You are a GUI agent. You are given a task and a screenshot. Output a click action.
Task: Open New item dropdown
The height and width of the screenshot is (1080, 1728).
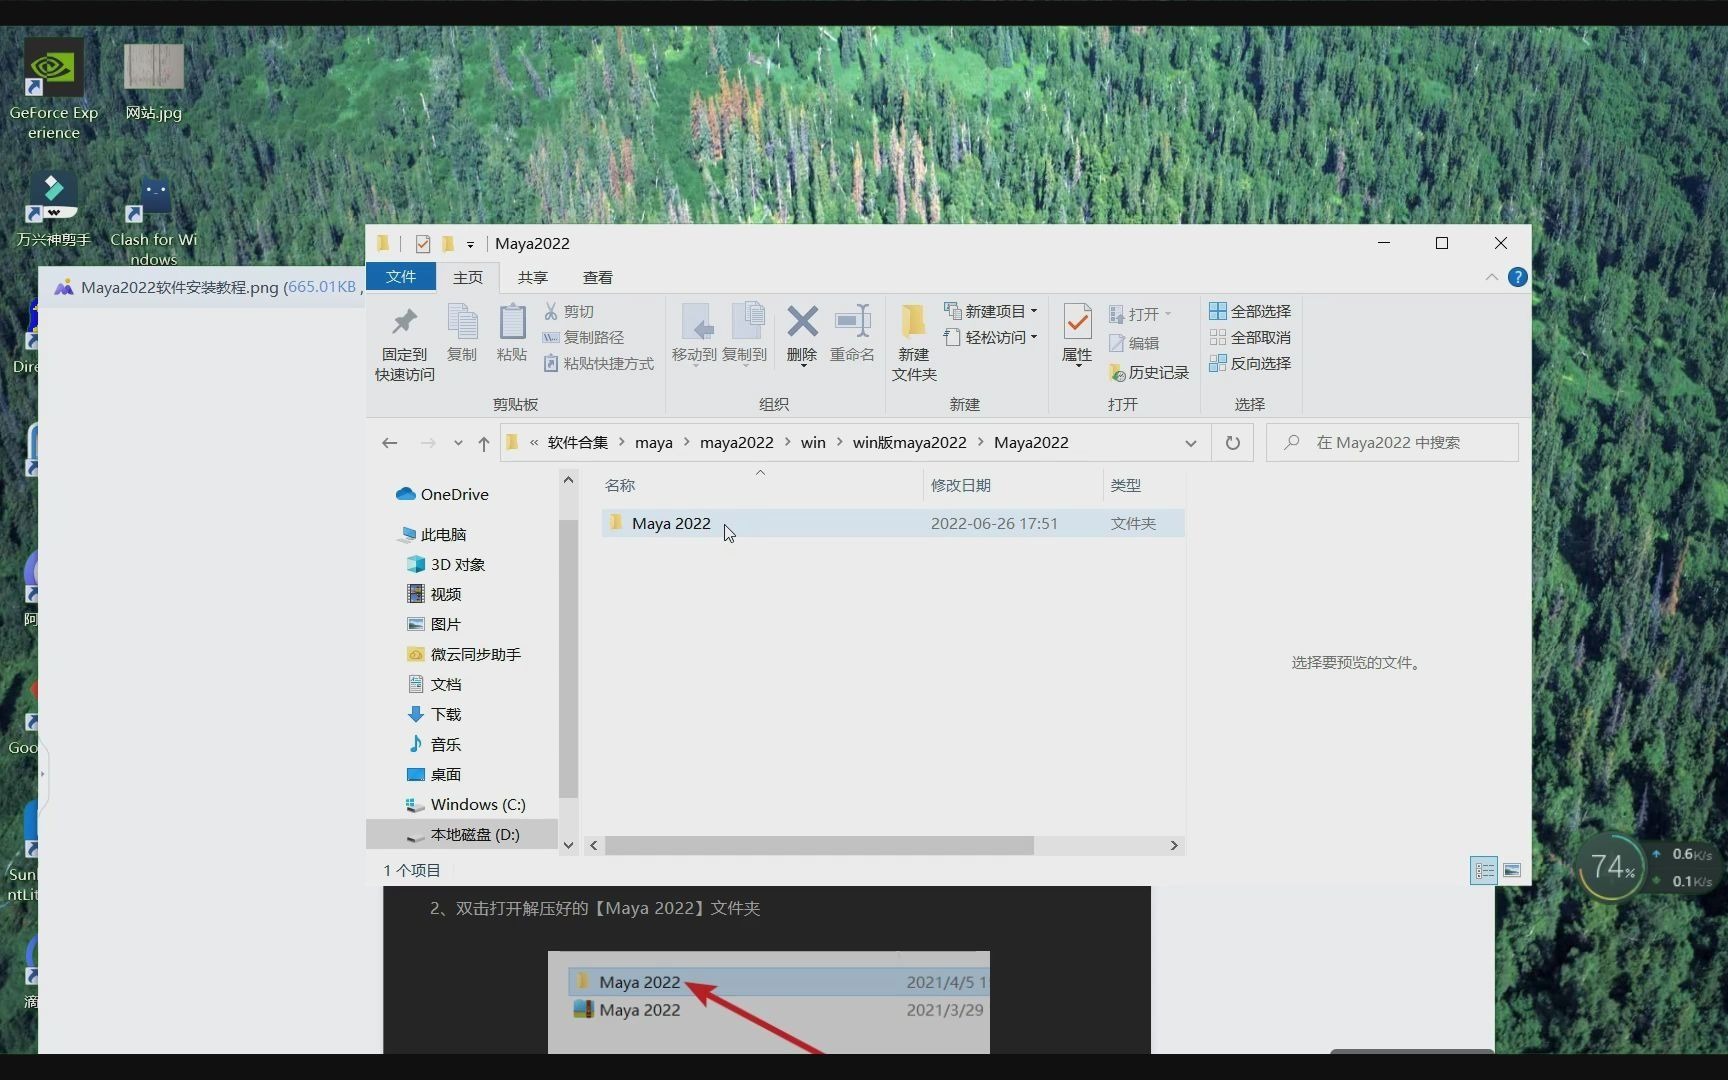(991, 312)
